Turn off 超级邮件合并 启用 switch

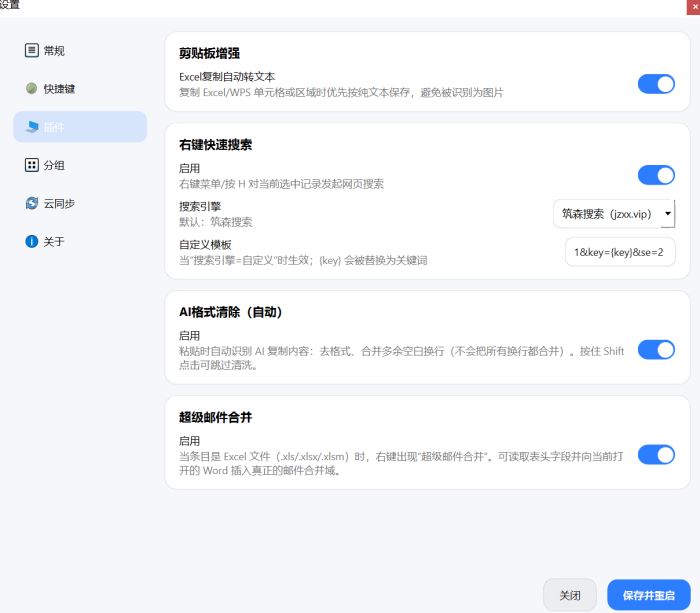[656, 455]
